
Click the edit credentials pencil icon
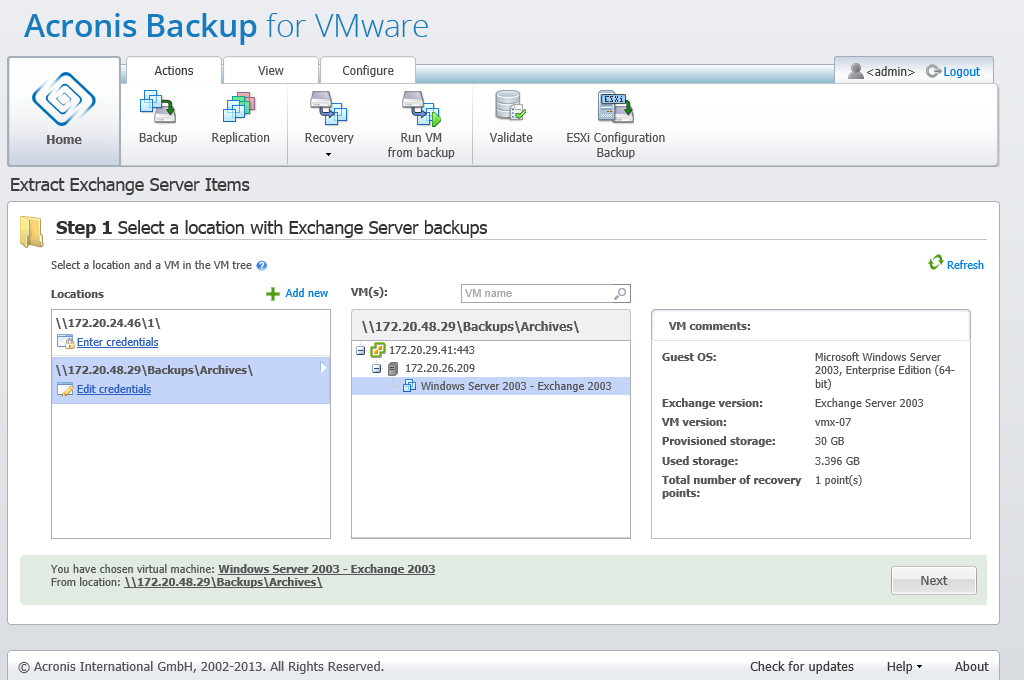(65, 389)
